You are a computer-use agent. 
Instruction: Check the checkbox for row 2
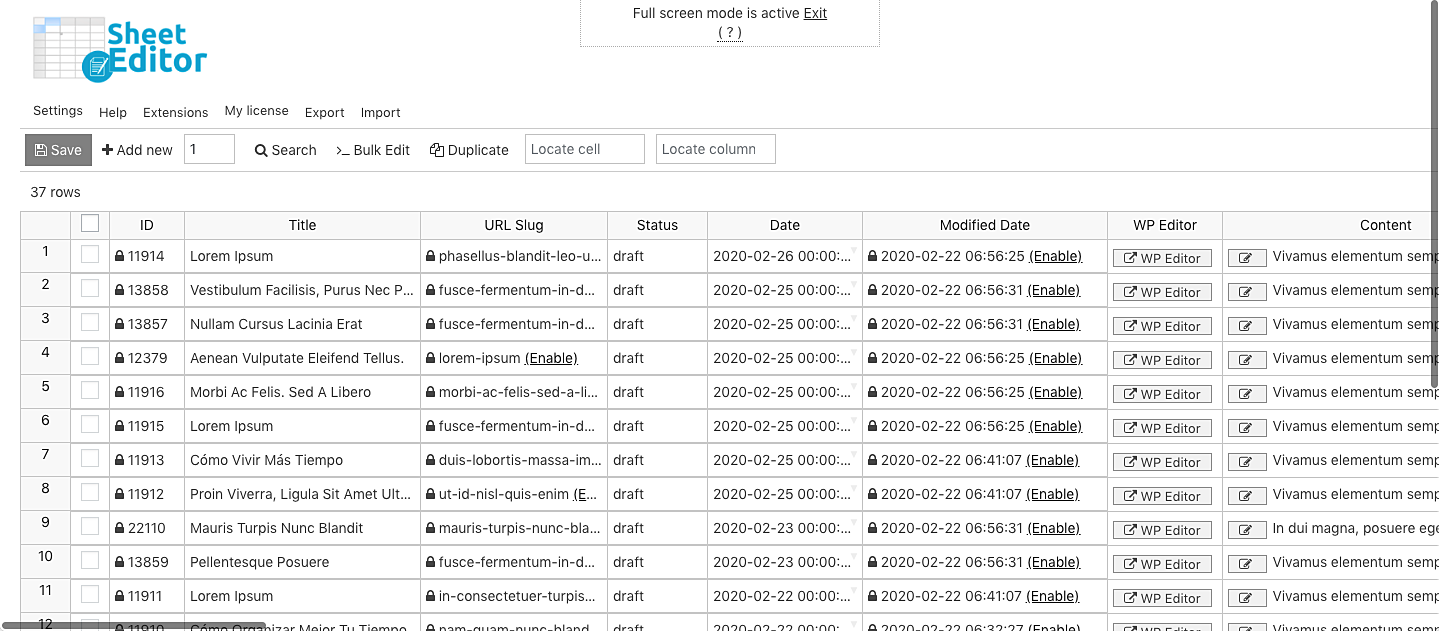90,289
